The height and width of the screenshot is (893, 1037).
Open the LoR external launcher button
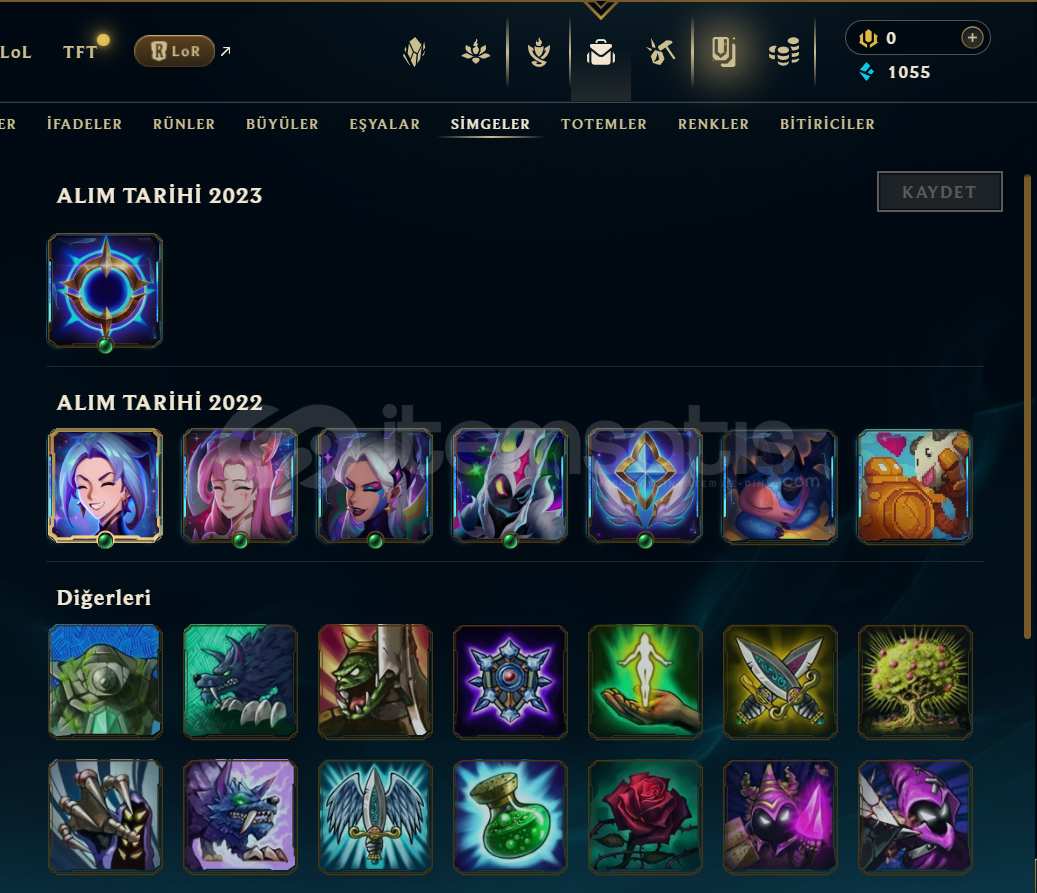[x=175, y=51]
